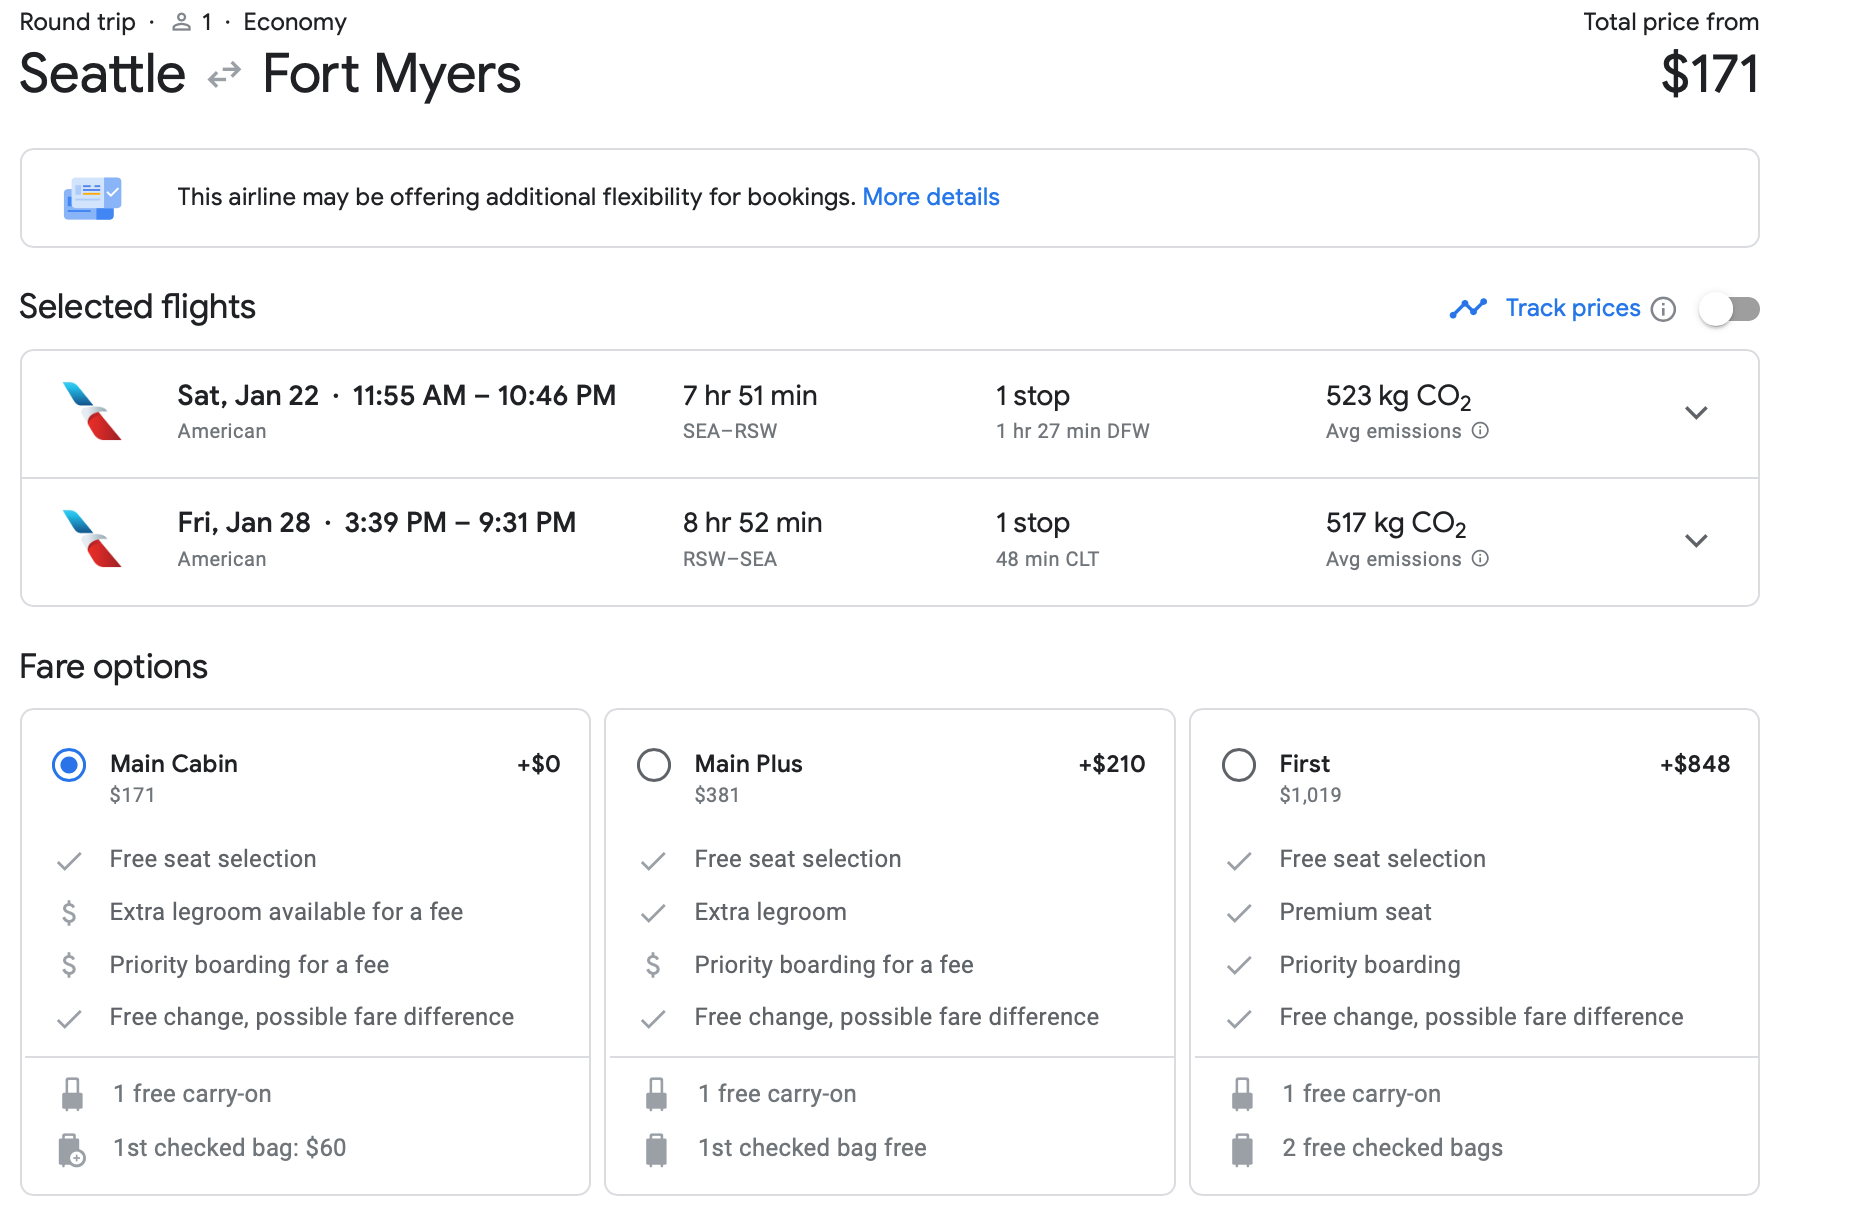Select the First class fare radio button

click(x=1238, y=765)
